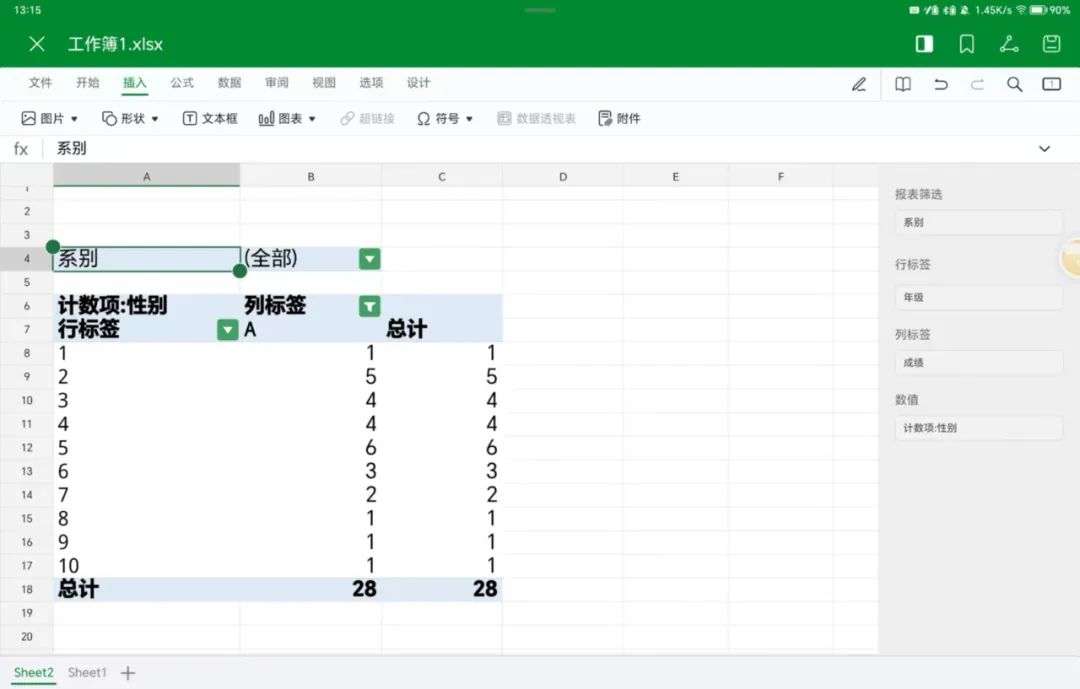Click the undo icon
Viewport: 1080px width, 689px height.
click(x=940, y=84)
